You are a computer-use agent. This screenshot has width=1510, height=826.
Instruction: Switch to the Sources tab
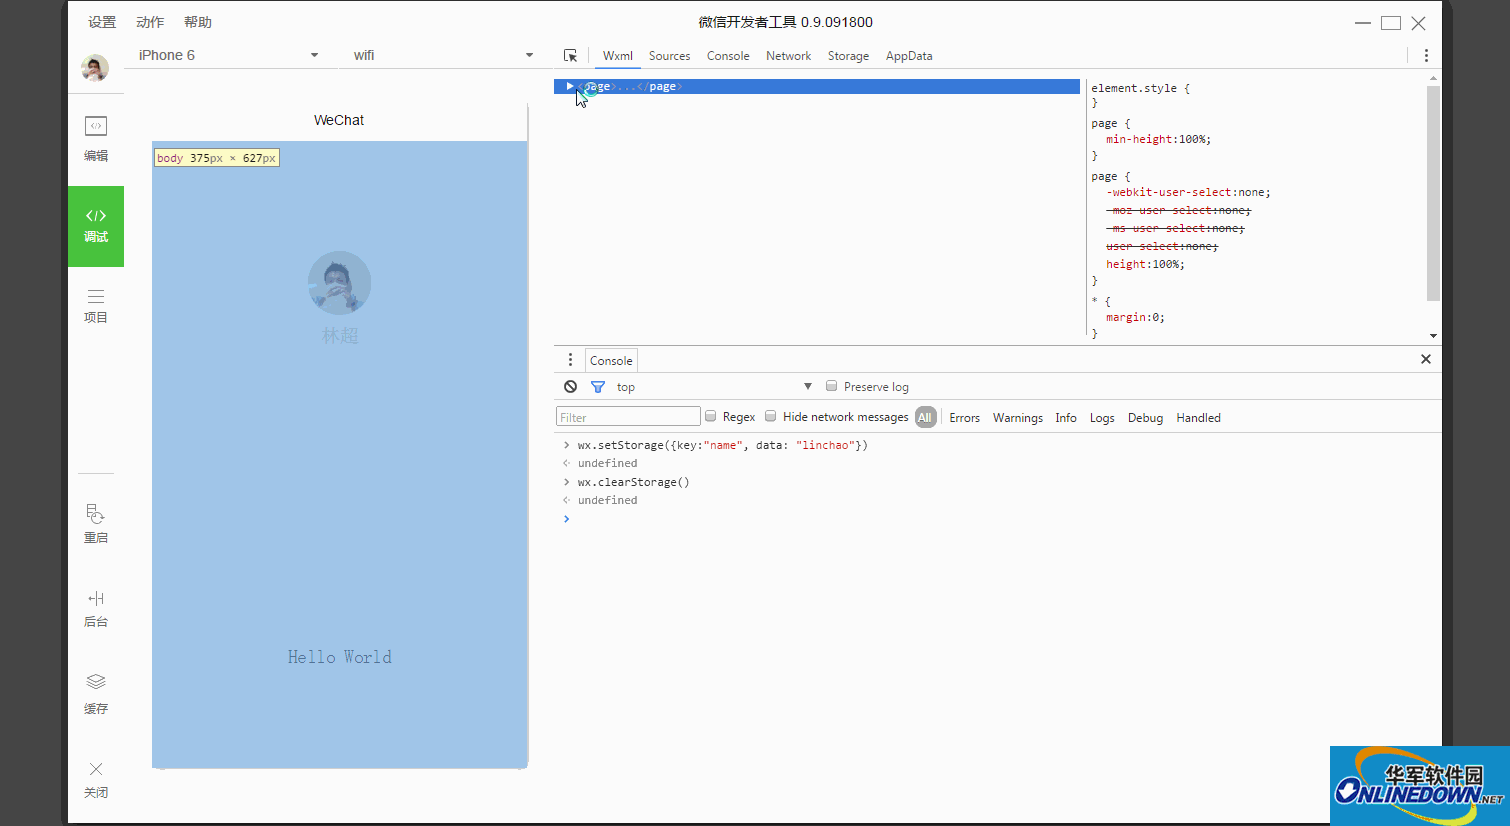pos(669,56)
